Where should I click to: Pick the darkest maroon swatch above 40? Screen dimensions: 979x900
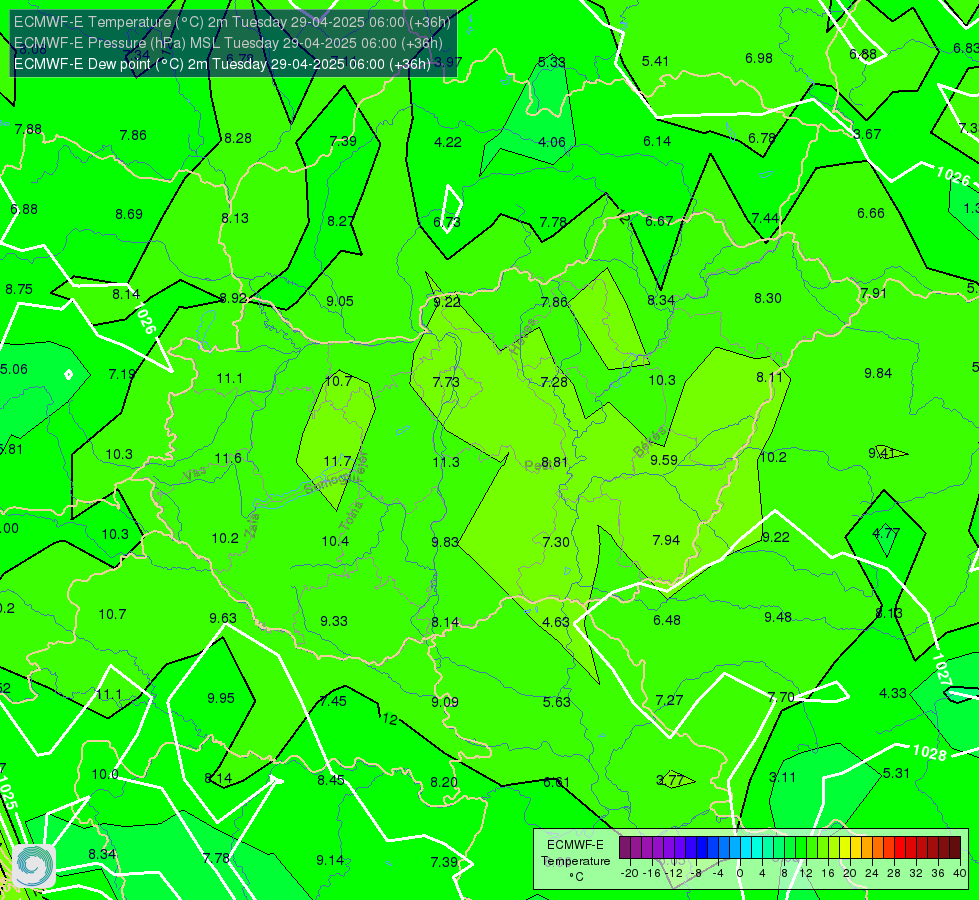pyautogui.click(x=955, y=848)
